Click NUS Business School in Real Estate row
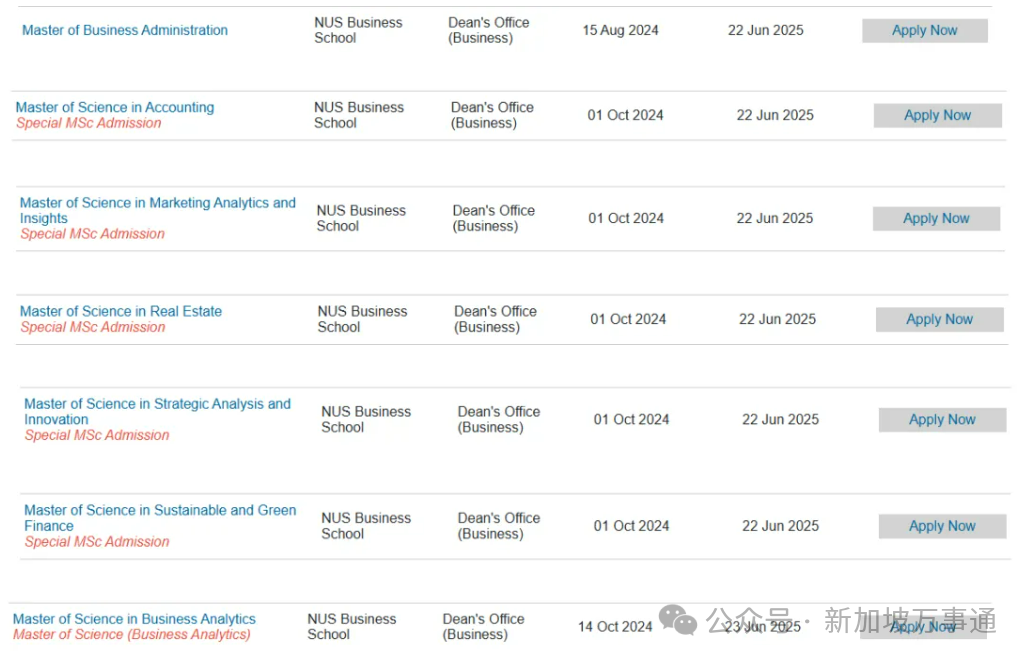The image size is (1029, 662). pos(362,319)
